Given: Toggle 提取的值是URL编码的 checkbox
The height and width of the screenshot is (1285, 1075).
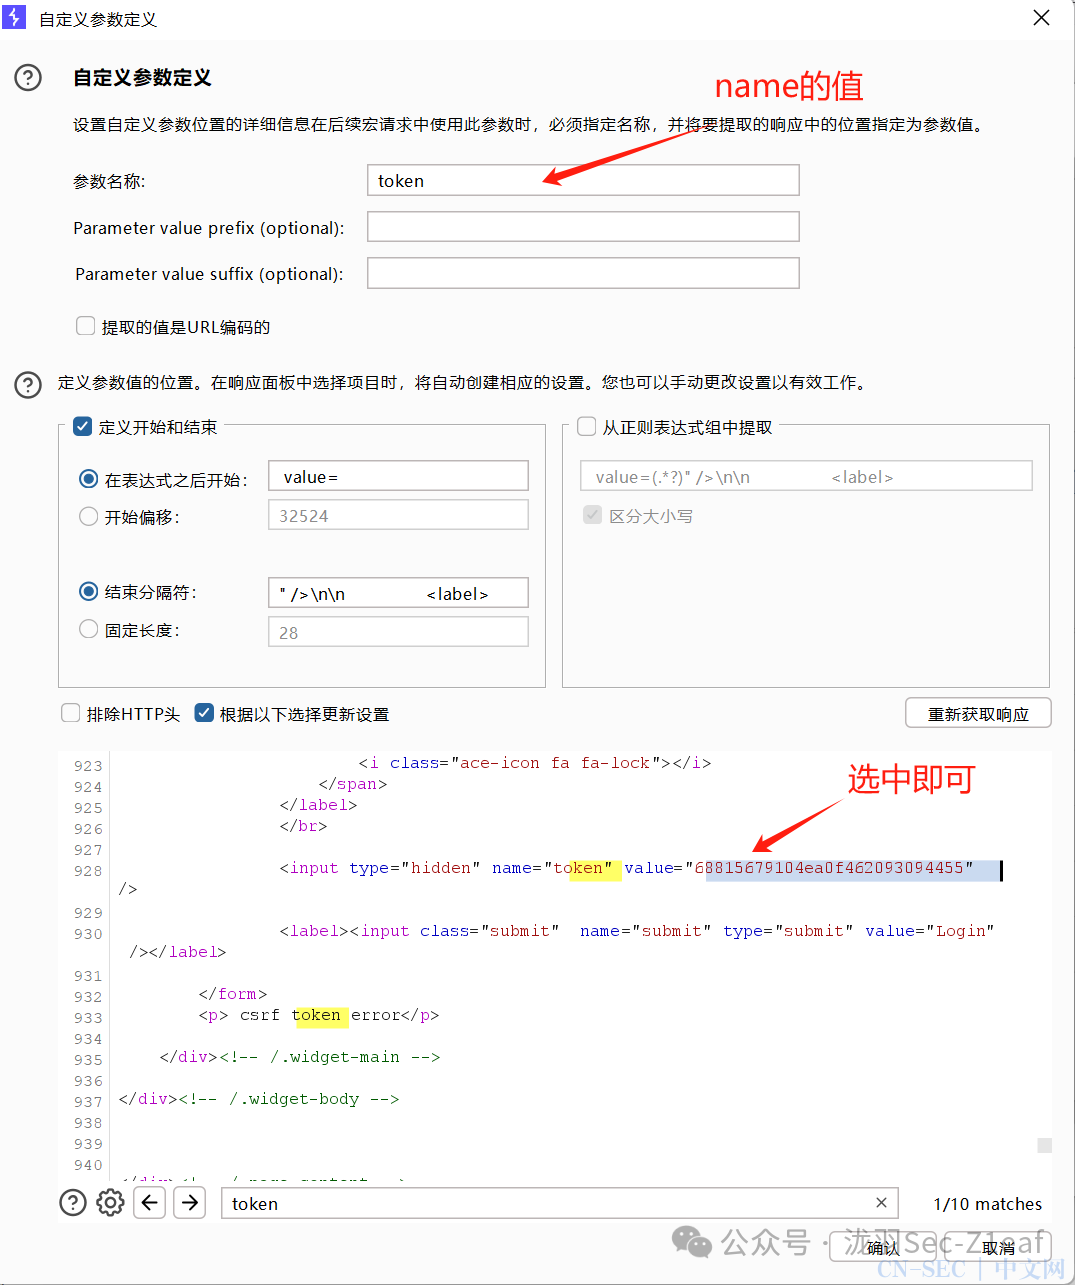Looking at the screenshot, I should [86, 326].
